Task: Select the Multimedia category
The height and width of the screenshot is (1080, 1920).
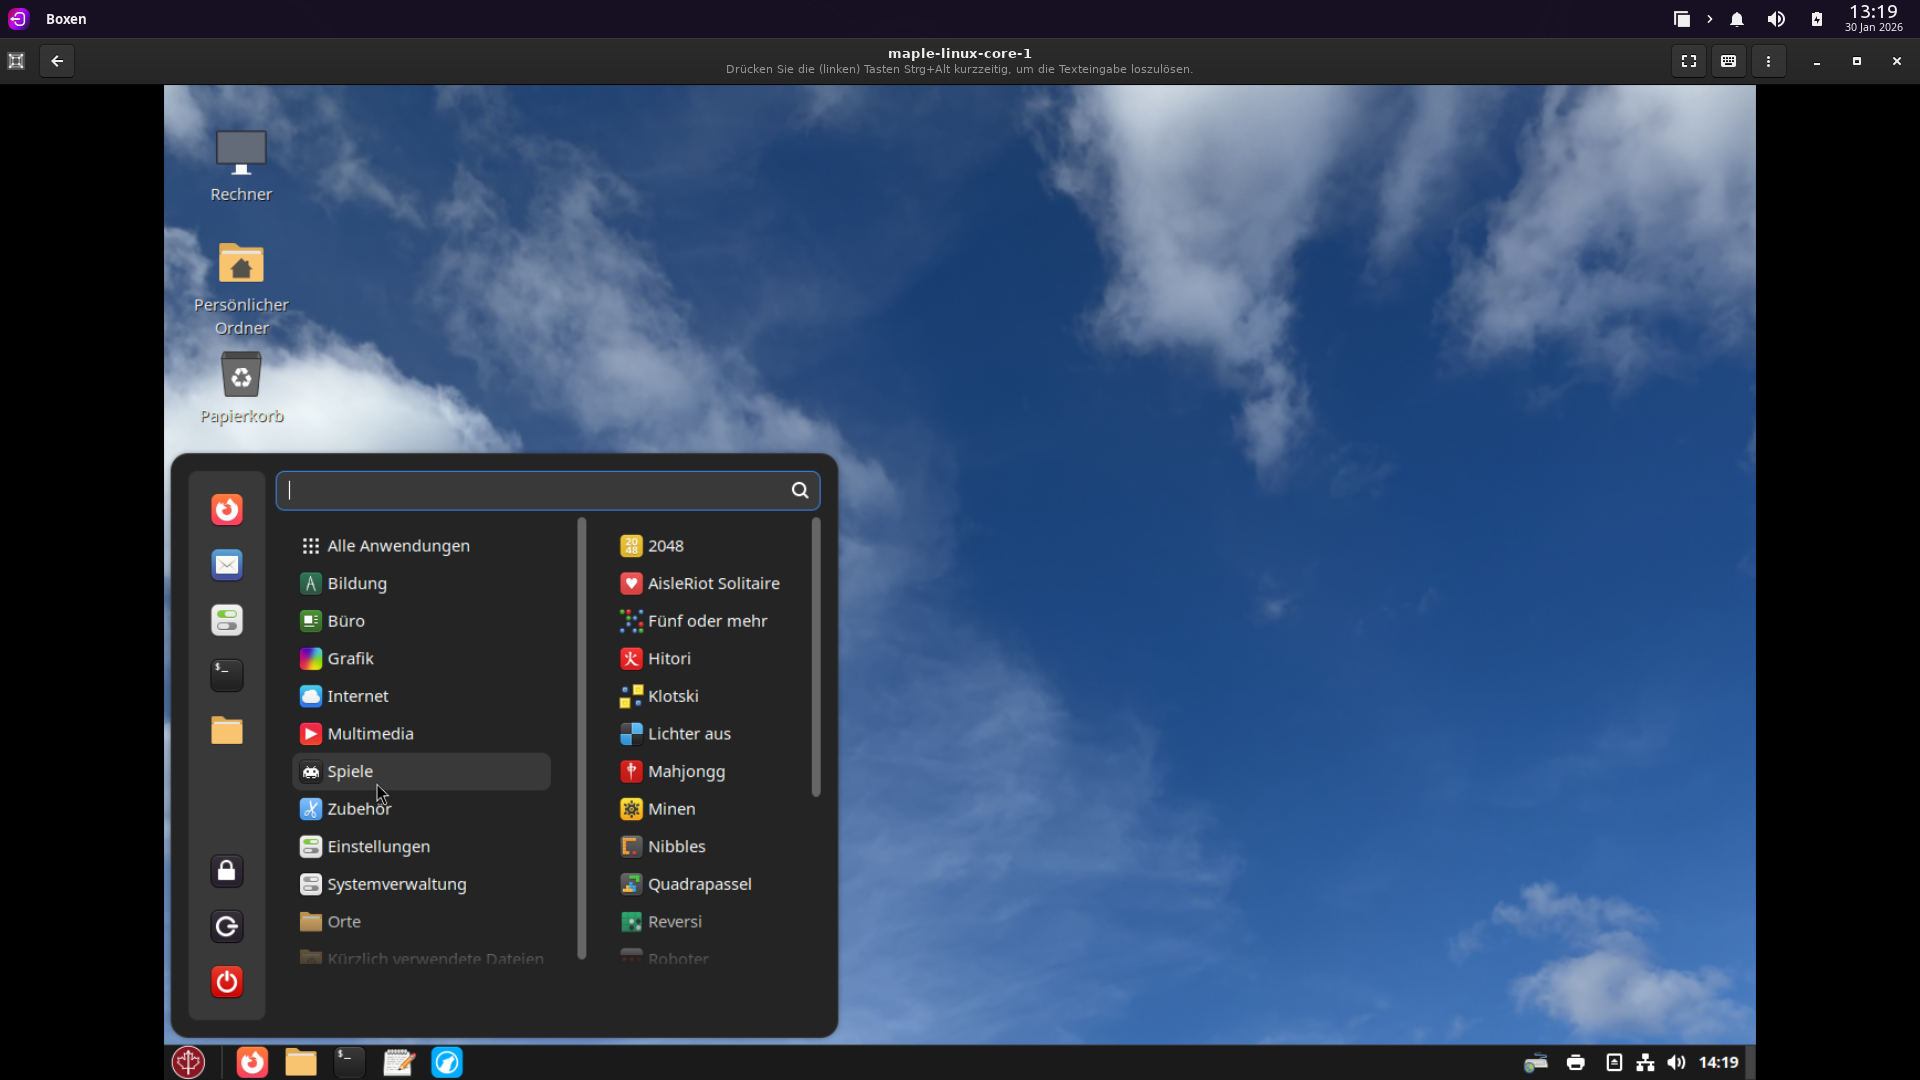Action: 370,734
